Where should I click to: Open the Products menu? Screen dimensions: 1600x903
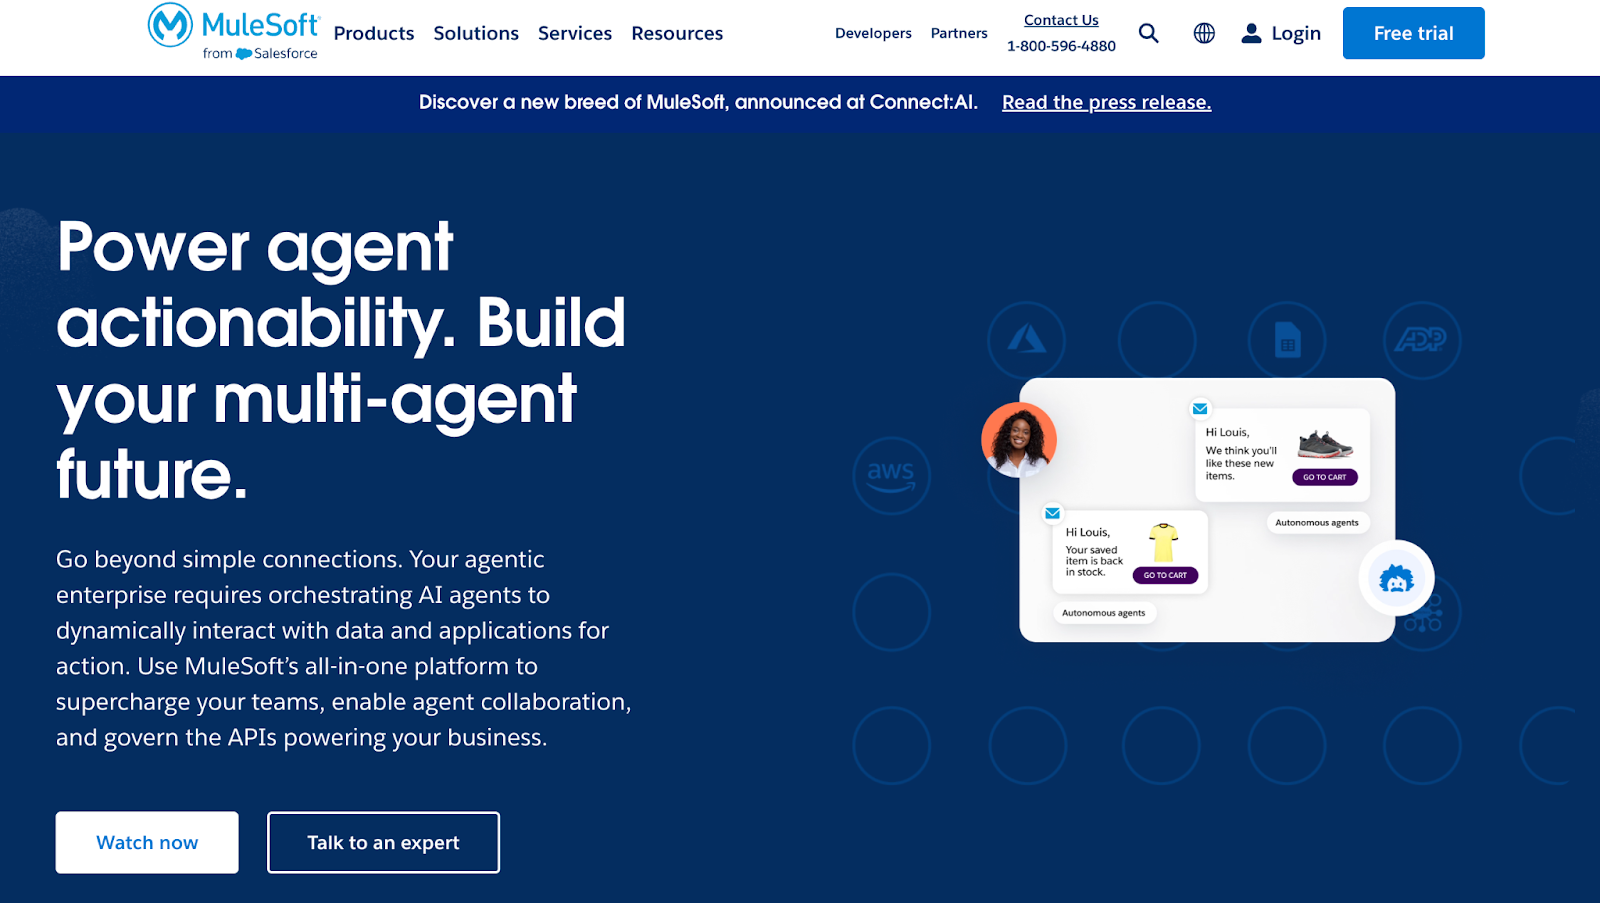click(374, 33)
